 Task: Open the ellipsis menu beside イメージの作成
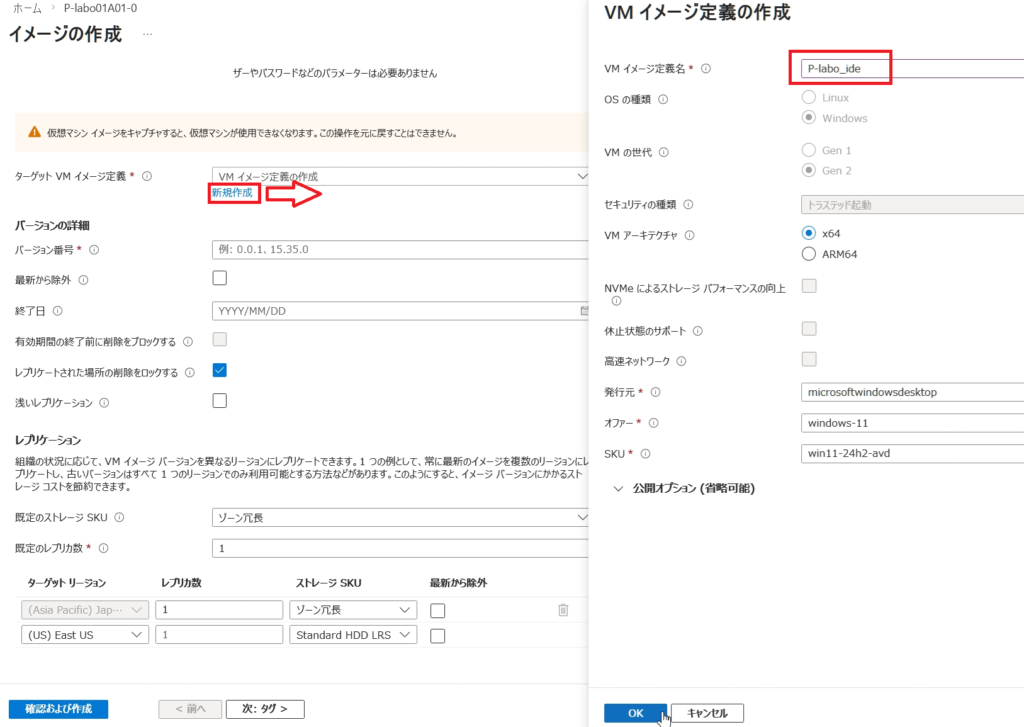pyautogui.click(x=147, y=34)
